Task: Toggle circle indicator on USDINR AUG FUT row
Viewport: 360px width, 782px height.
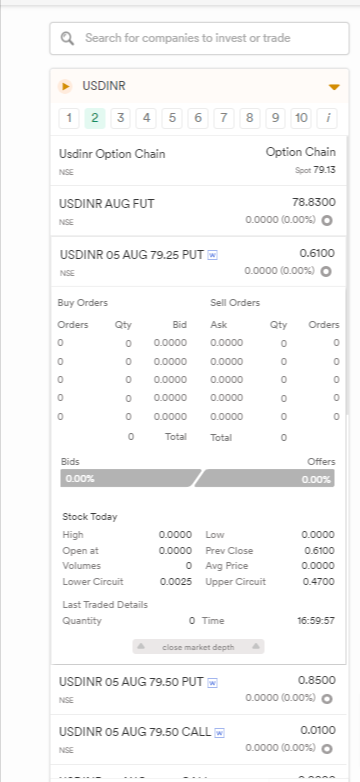Action: (327, 220)
